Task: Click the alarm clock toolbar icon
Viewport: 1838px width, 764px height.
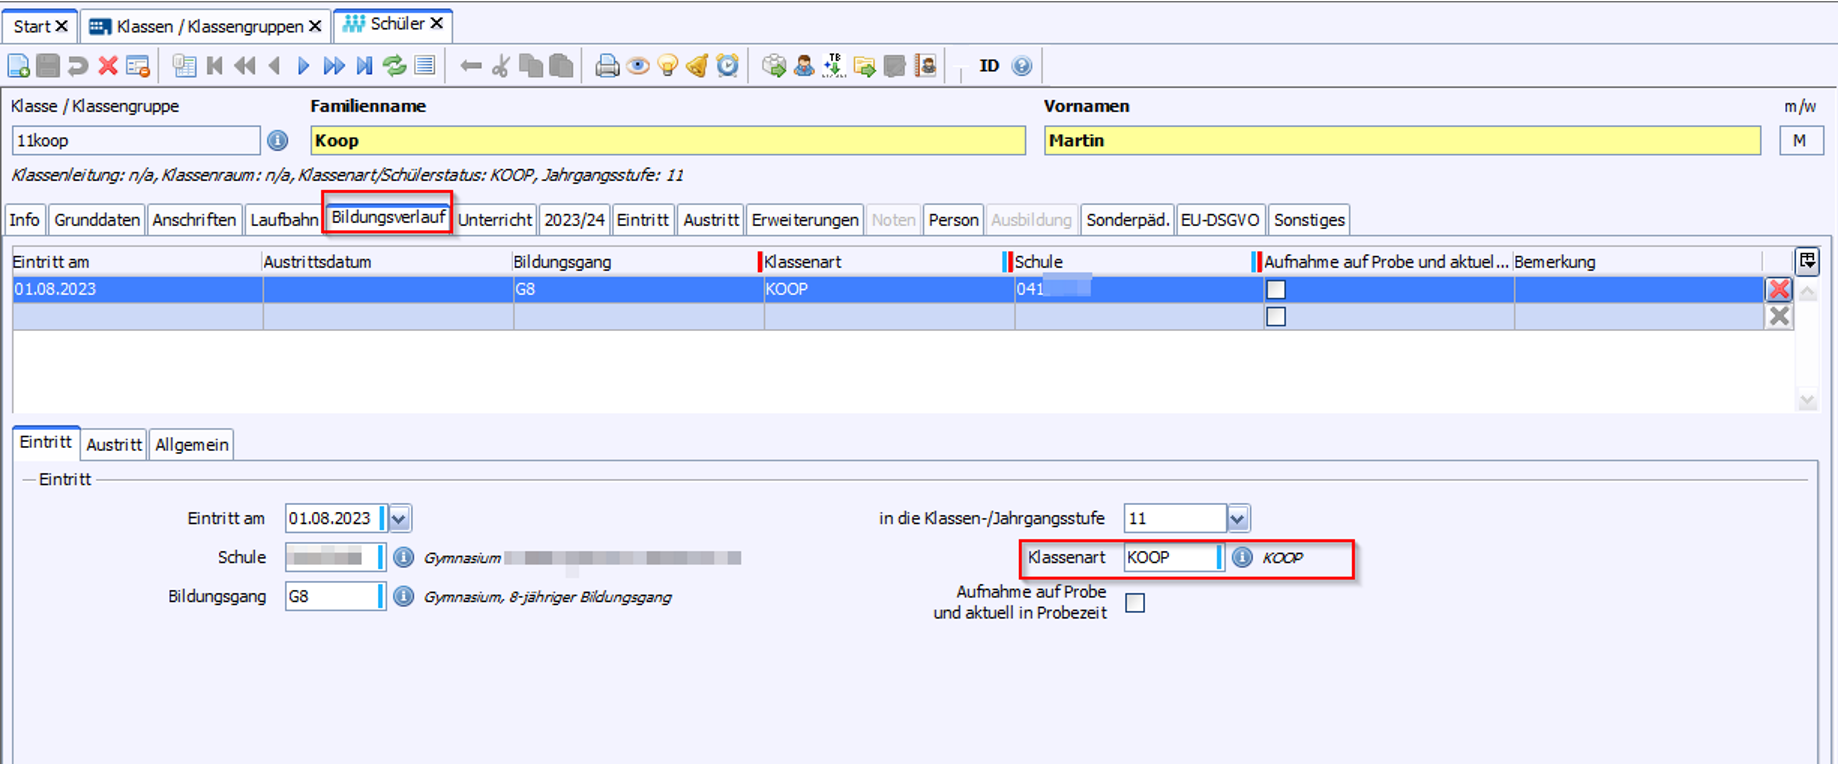Action: [728, 66]
